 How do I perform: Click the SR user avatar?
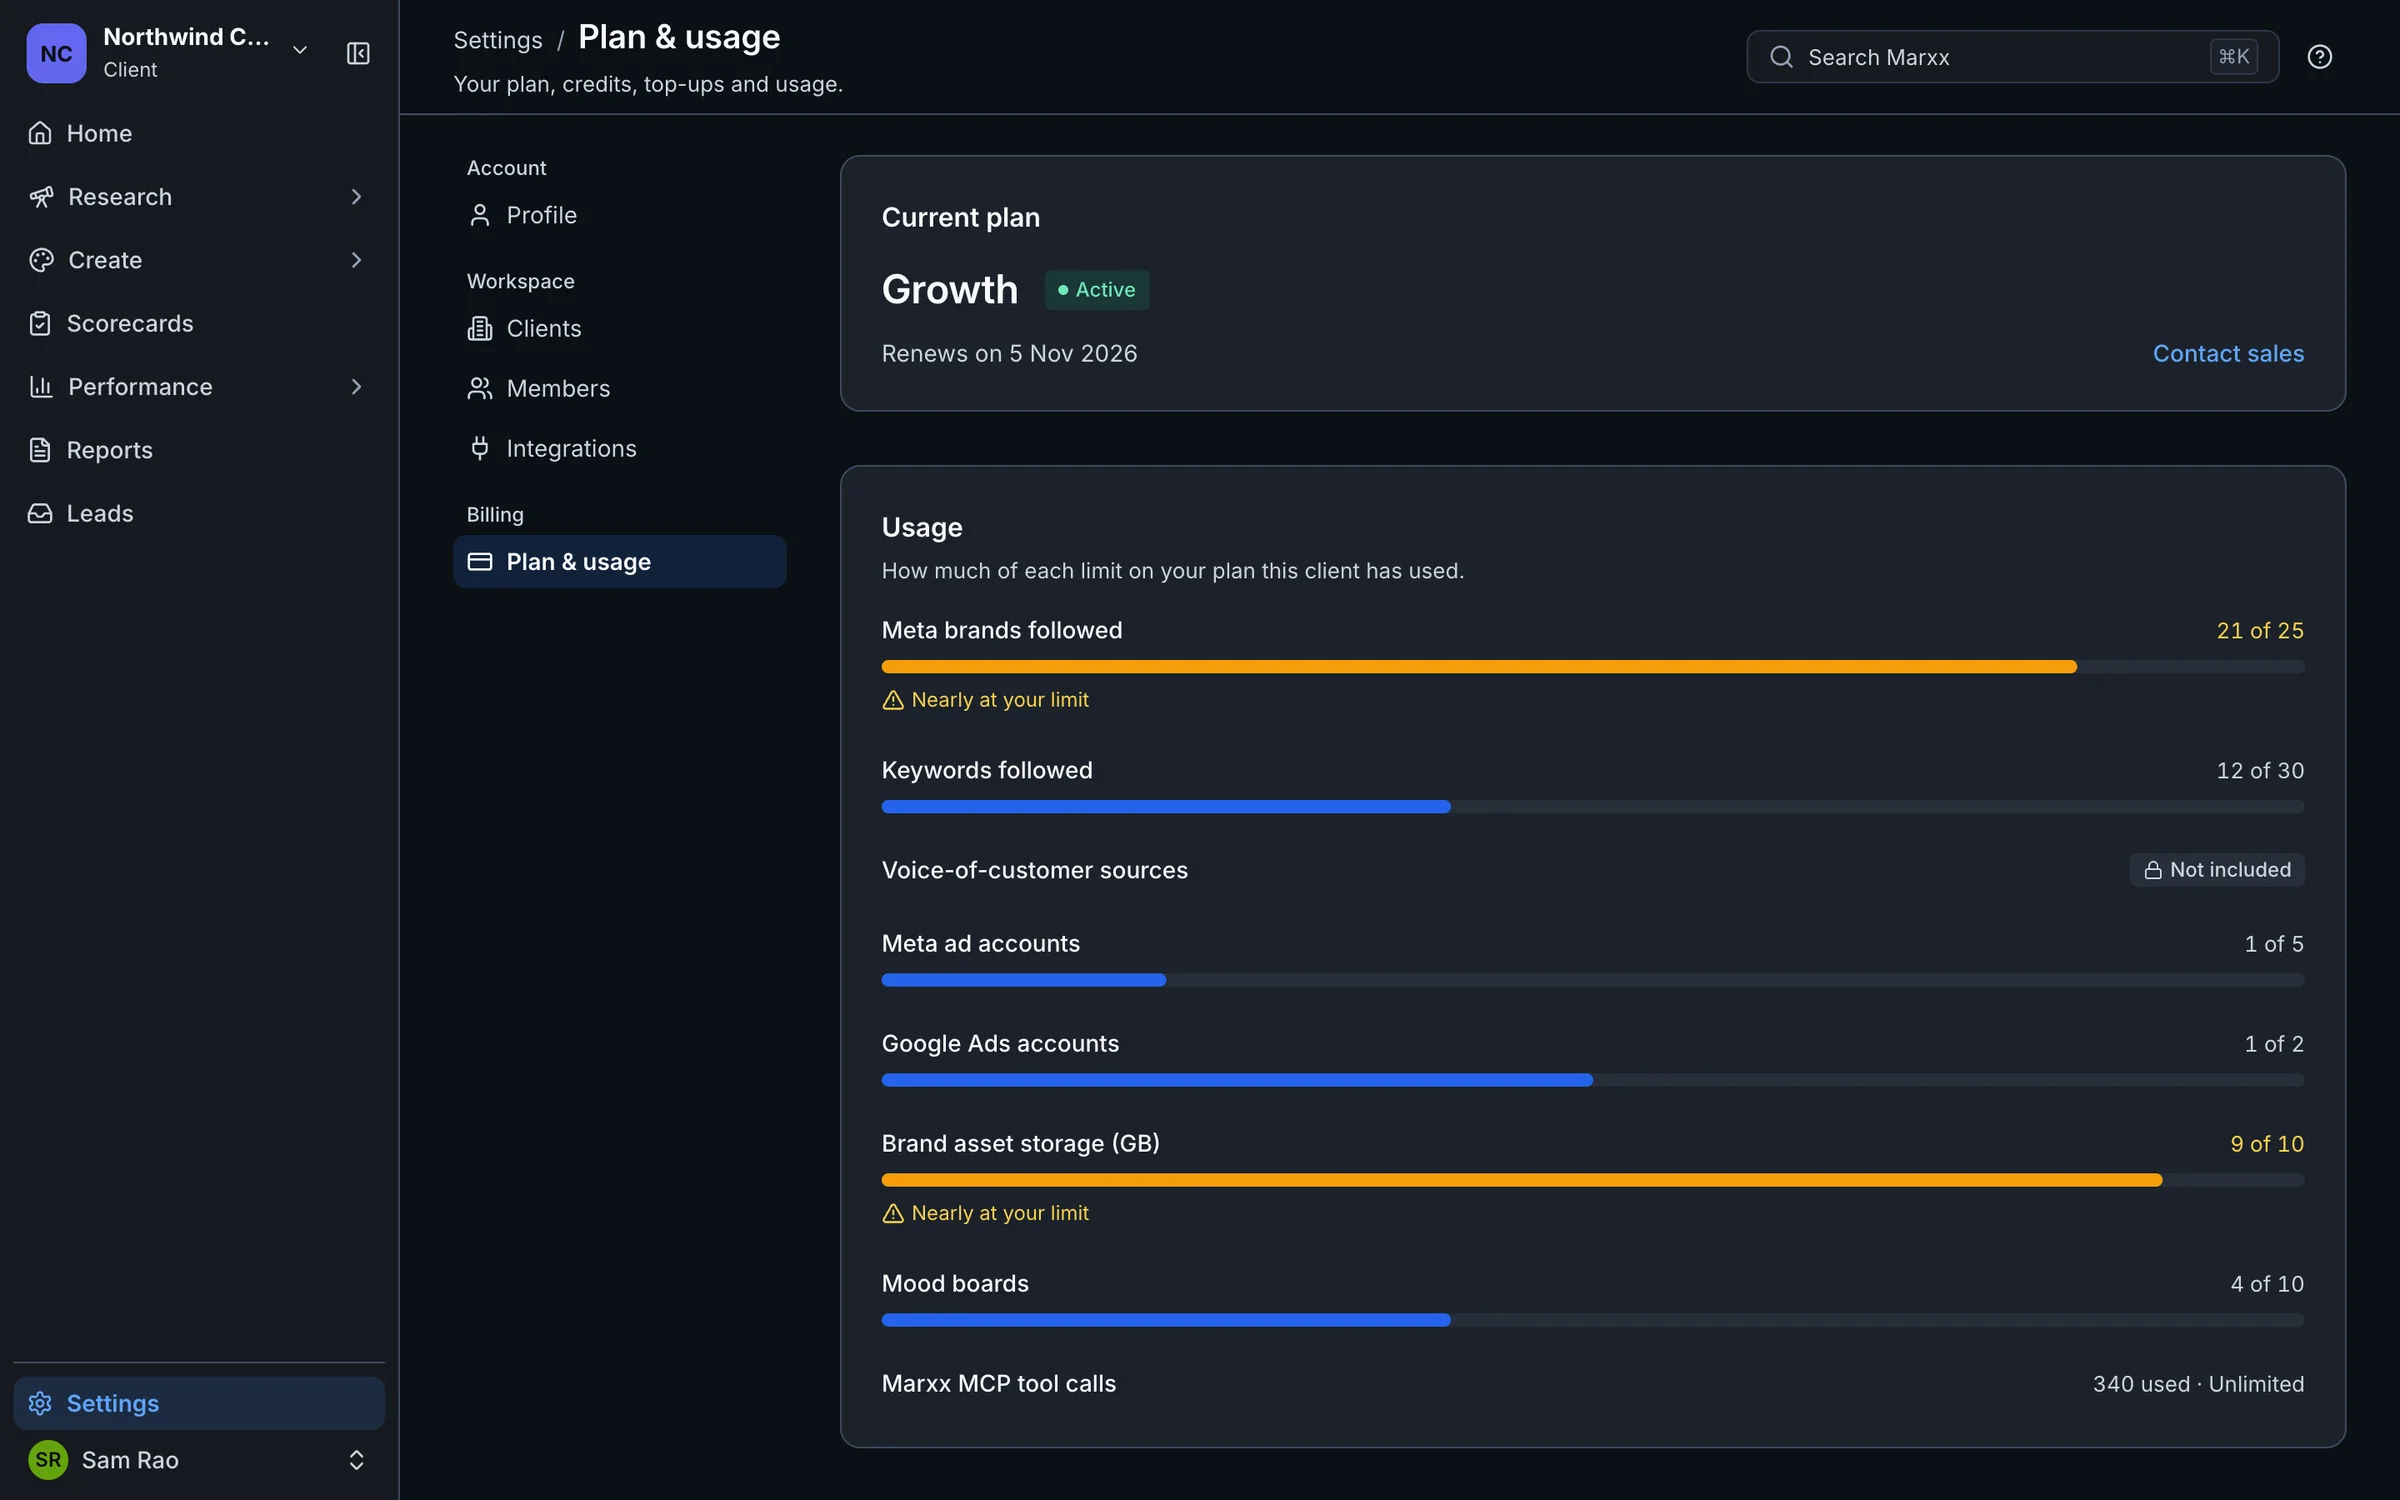(x=48, y=1460)
